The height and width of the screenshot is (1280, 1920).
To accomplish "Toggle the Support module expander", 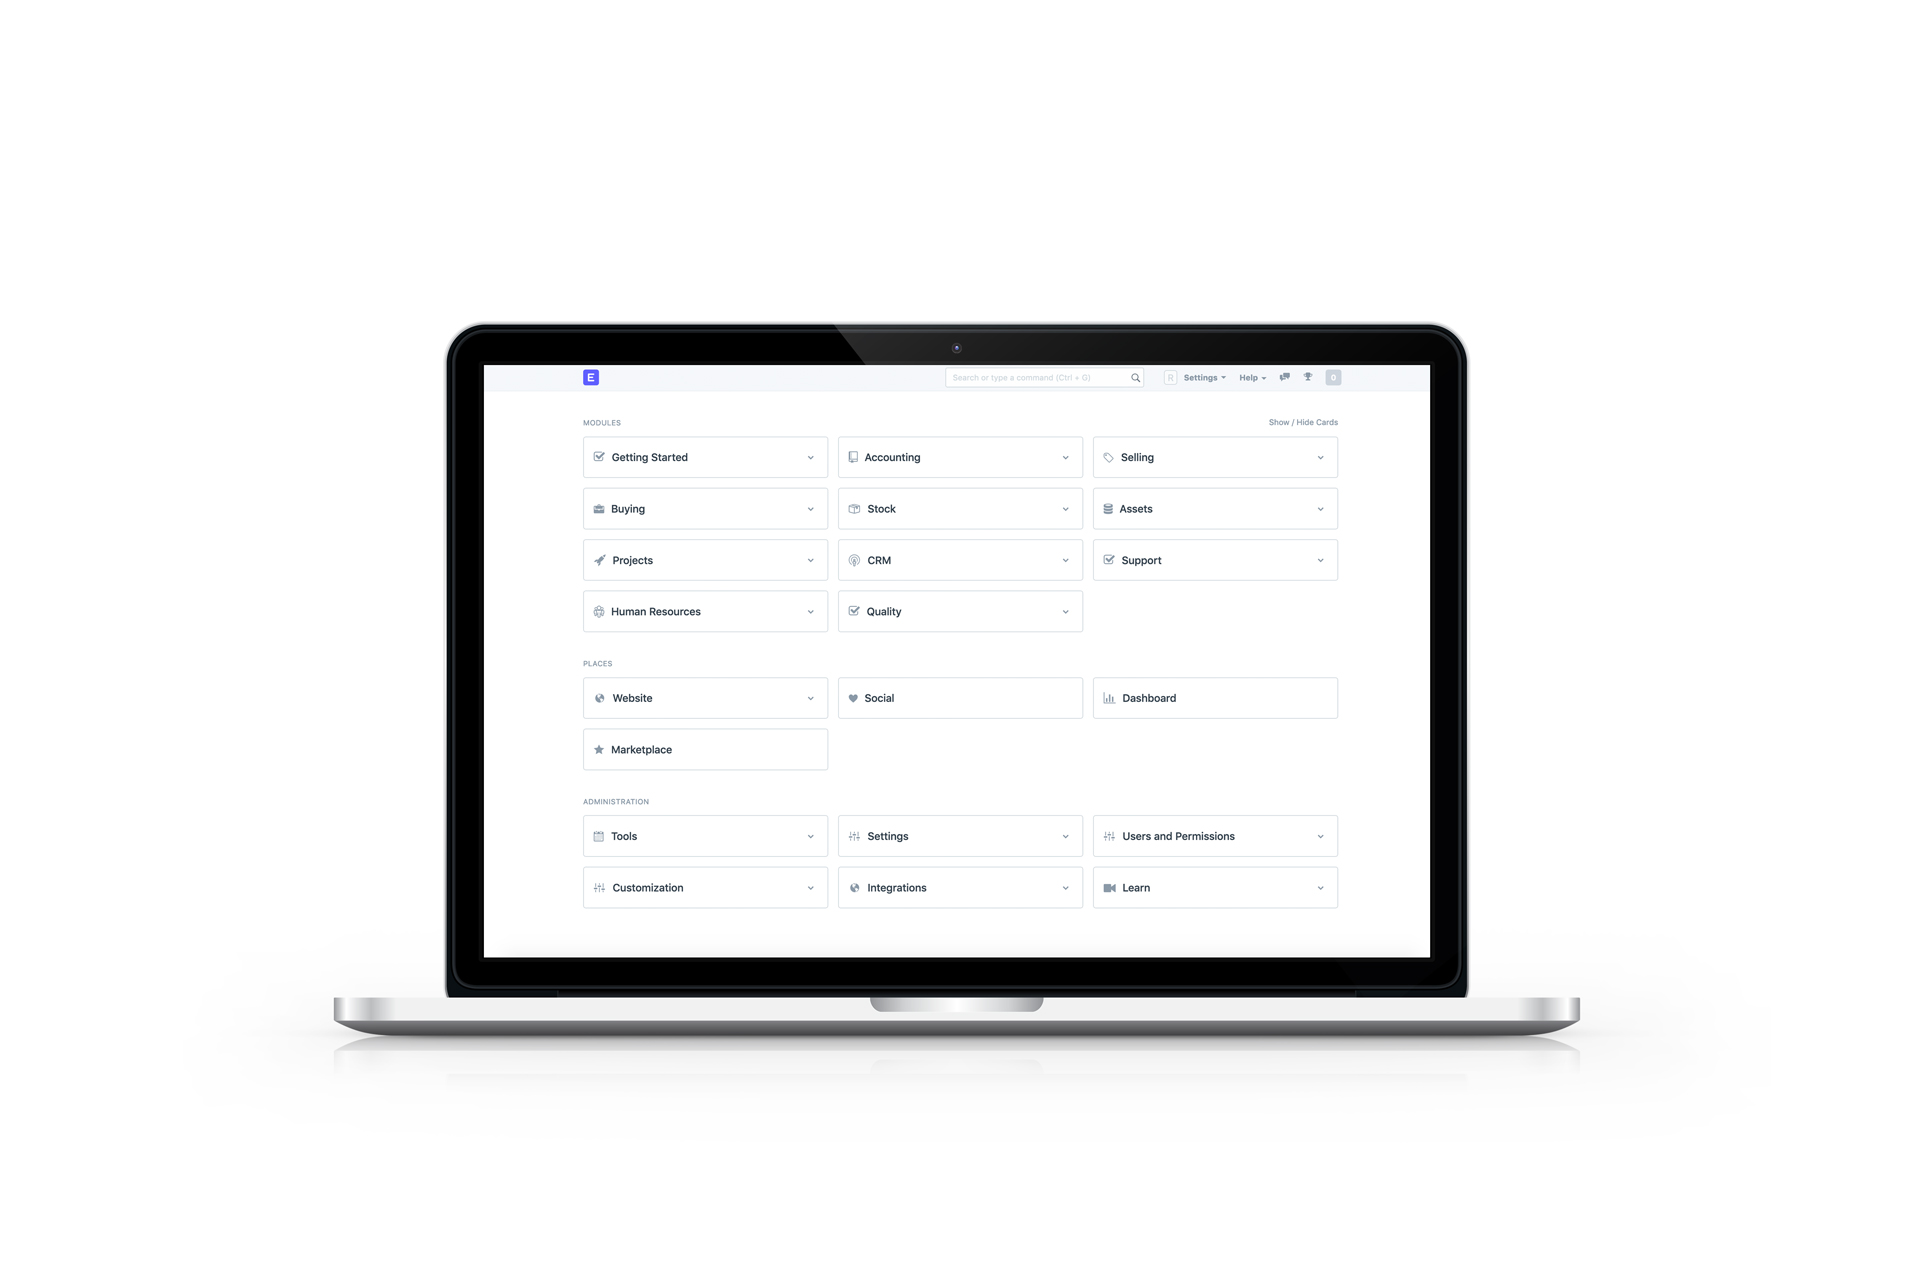I will tap(1320, 559).
